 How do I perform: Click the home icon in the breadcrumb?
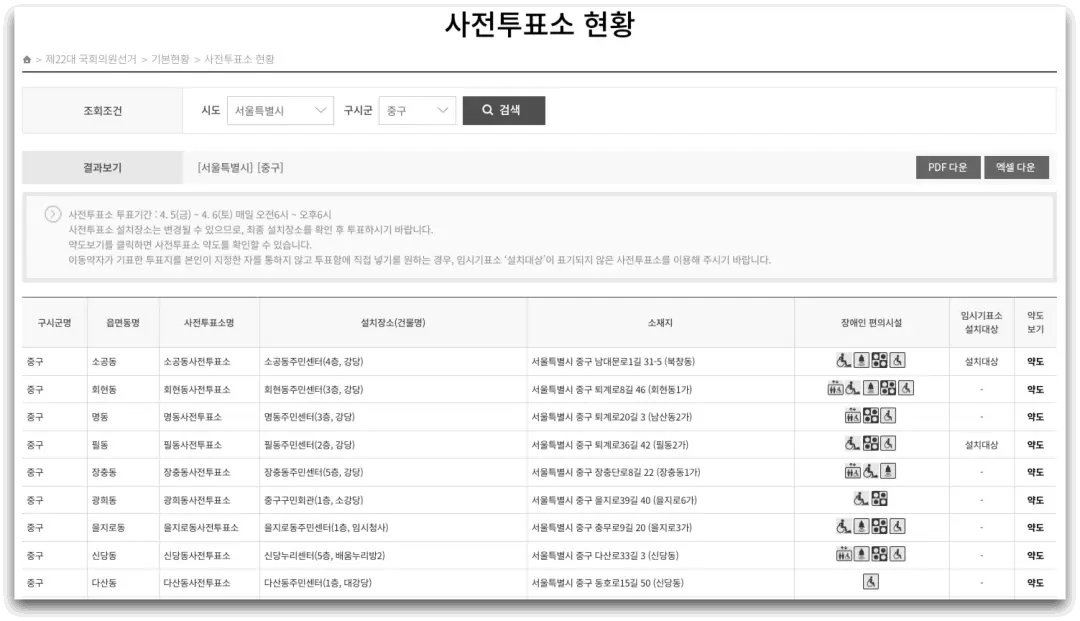pos(27,59)
